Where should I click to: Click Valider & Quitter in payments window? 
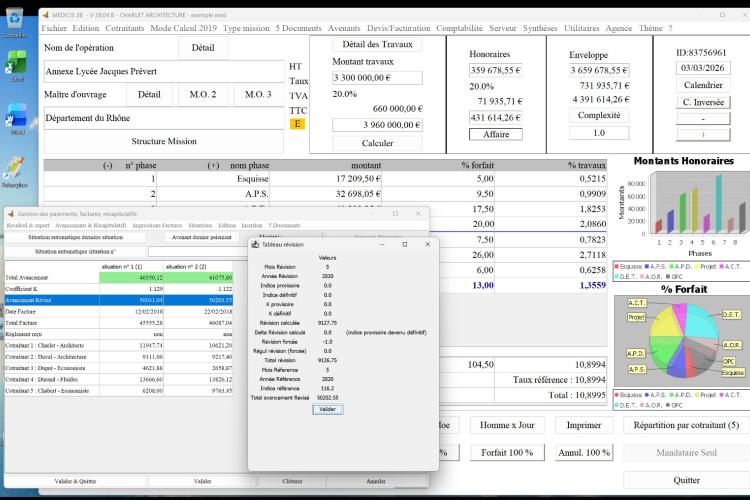coord(75,481)
